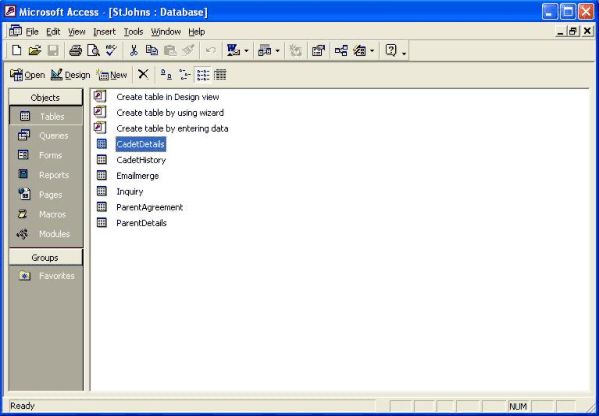Screen dimensions: 599x416
Task: Select Tables in Objects pane
Action: click(45, 117)
